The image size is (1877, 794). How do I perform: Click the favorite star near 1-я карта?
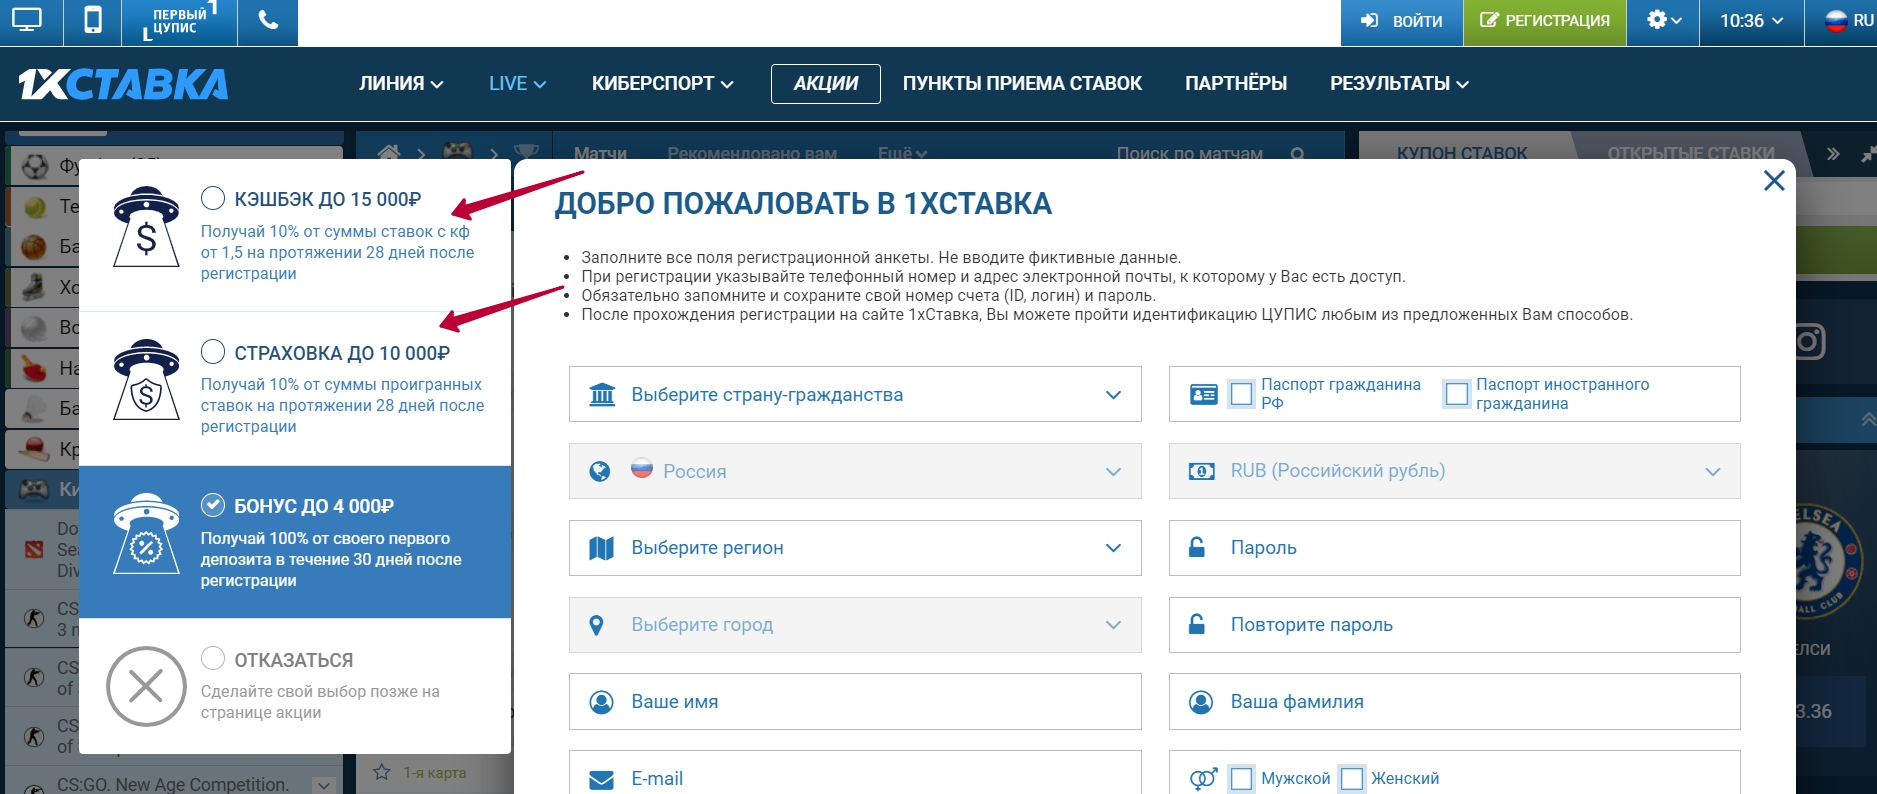click(x=381, y=772)
